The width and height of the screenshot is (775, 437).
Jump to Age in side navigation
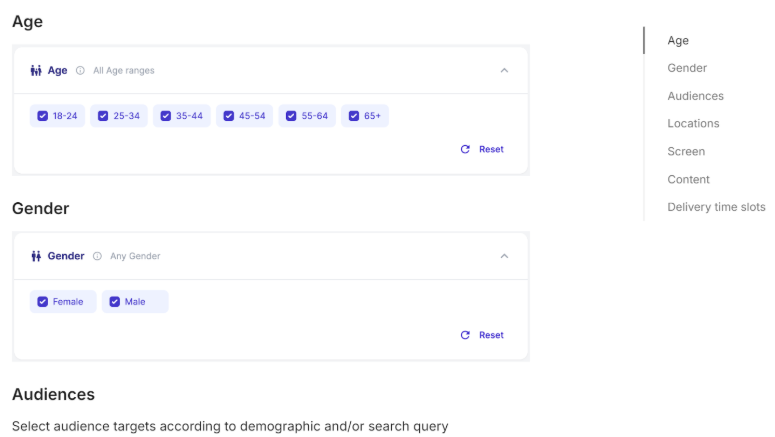[678, 41]
